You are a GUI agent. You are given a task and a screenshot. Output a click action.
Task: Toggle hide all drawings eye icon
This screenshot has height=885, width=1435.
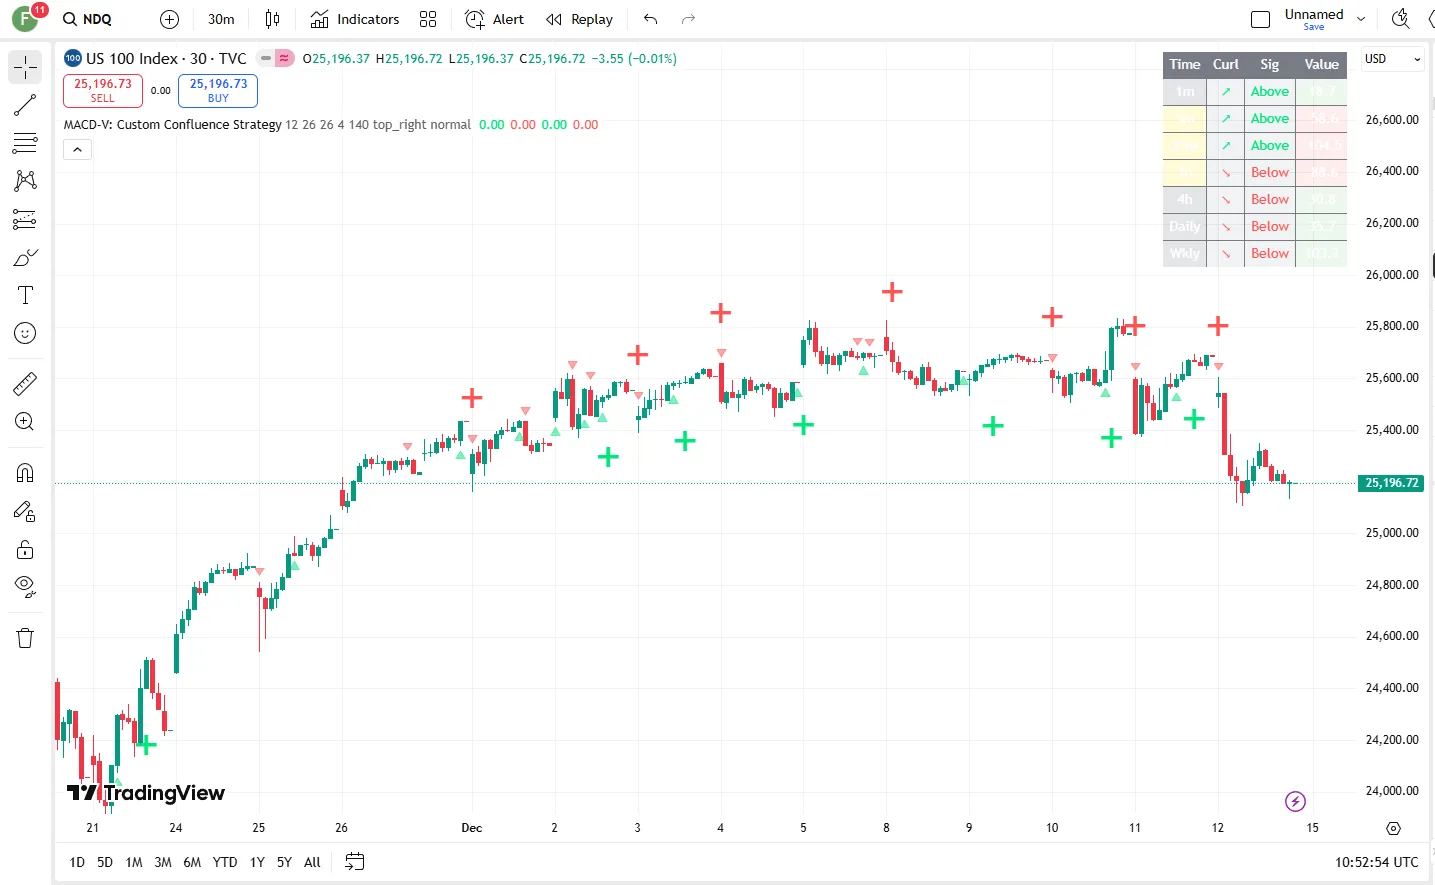pos(25,586)
